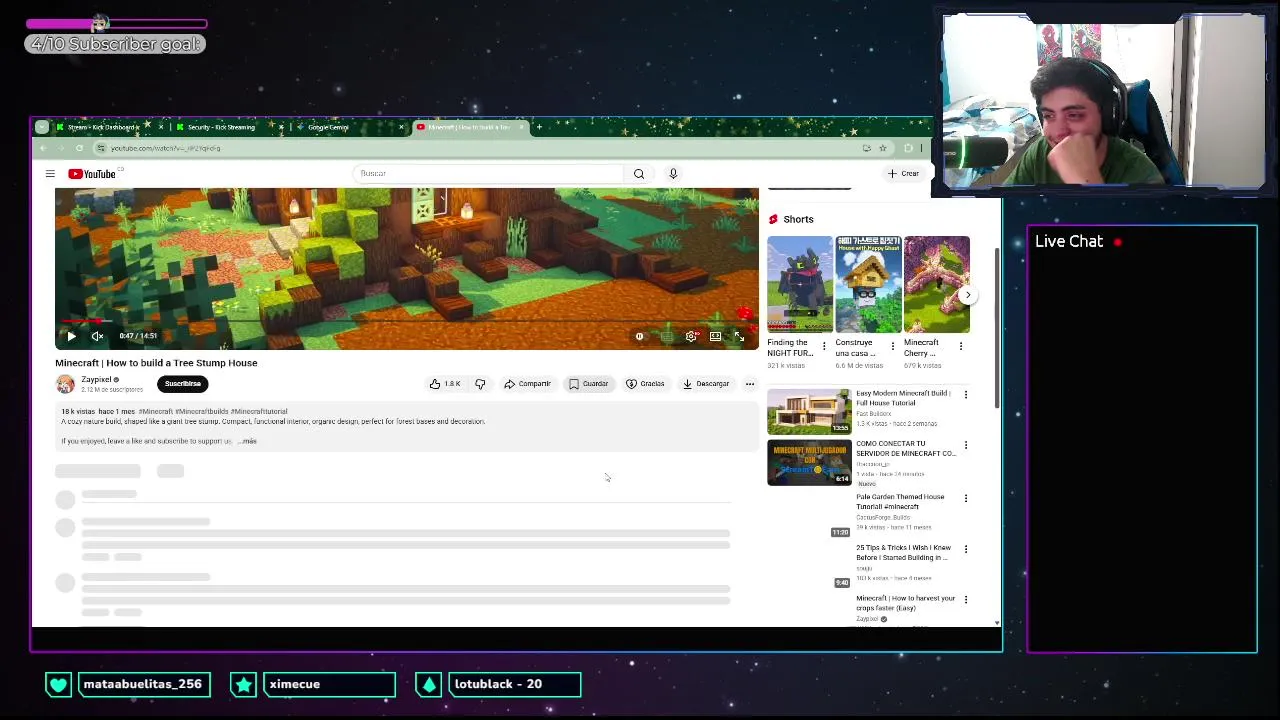Focus the Buscar search field

(x=489, y=174)
